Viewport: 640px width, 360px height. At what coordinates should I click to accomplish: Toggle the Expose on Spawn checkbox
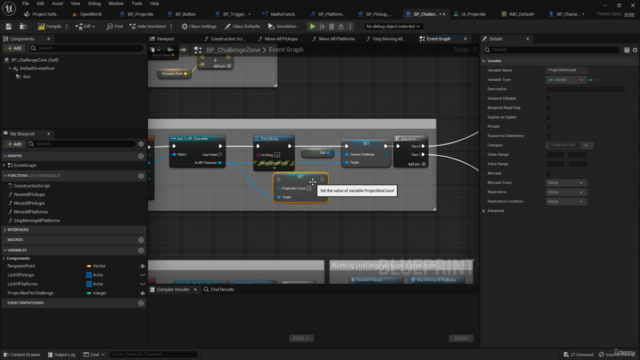click(549, 117)
